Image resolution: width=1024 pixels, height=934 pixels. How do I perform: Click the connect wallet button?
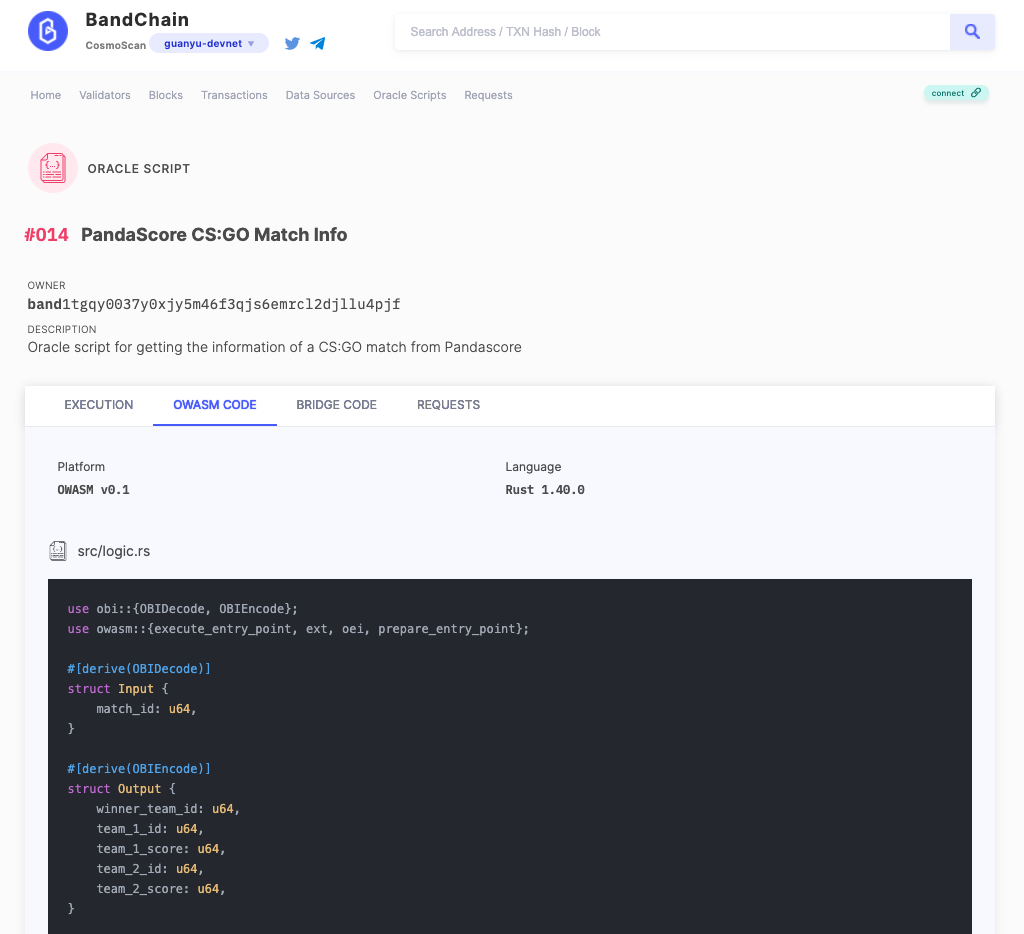(x=955, y=93)
